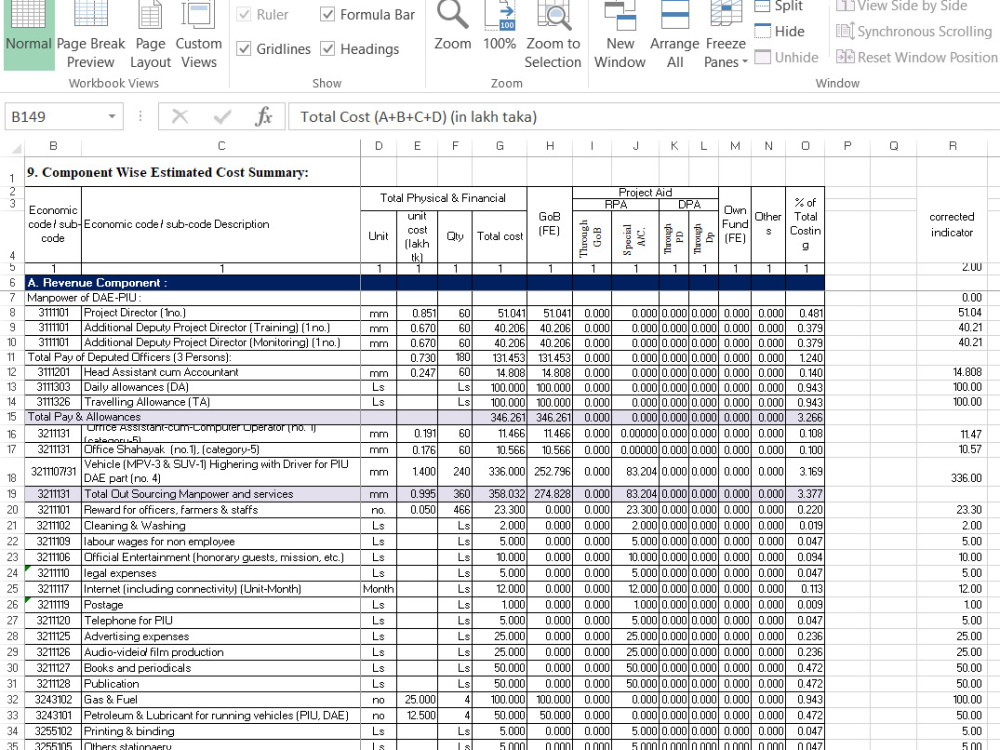
Task: Open Custom Views dialog
Action: tap(198, 35)
